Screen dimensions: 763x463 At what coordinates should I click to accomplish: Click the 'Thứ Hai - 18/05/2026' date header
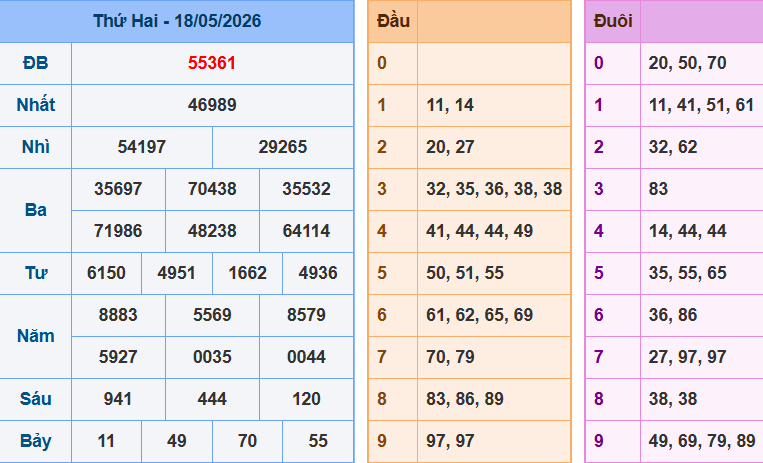(177, 21)
